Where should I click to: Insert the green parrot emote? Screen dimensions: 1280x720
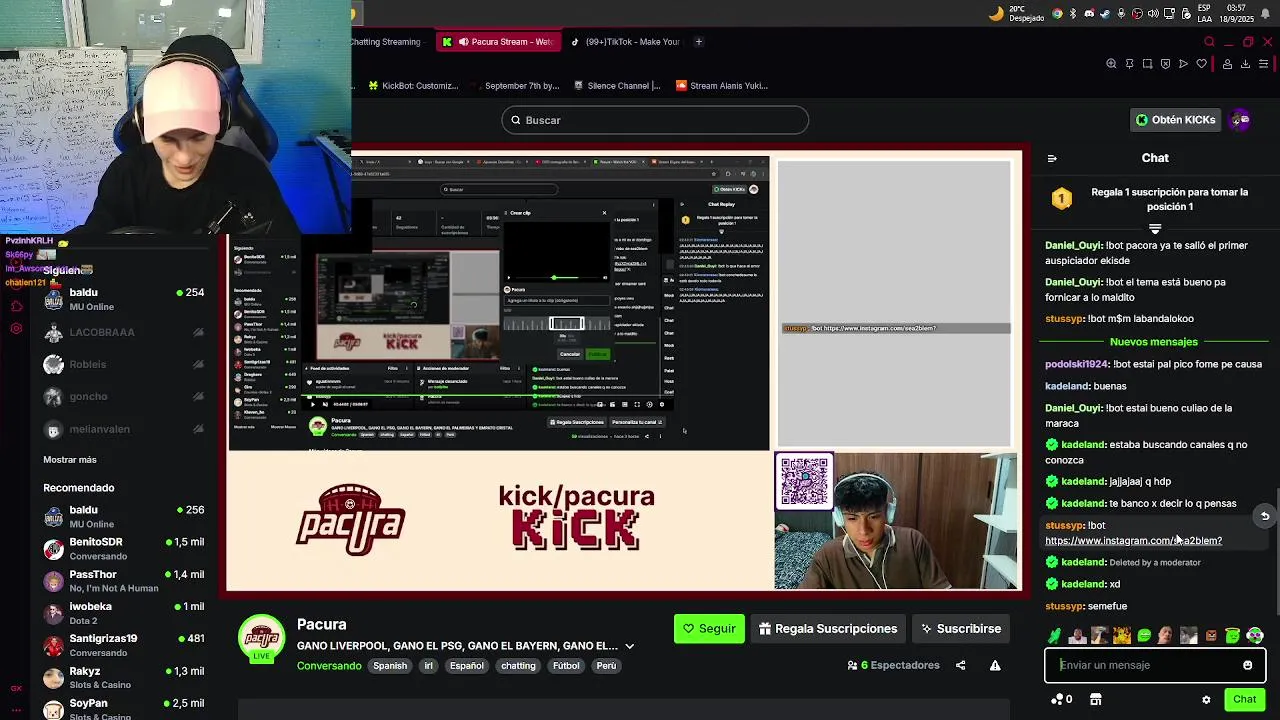(x=1054, y=635)
